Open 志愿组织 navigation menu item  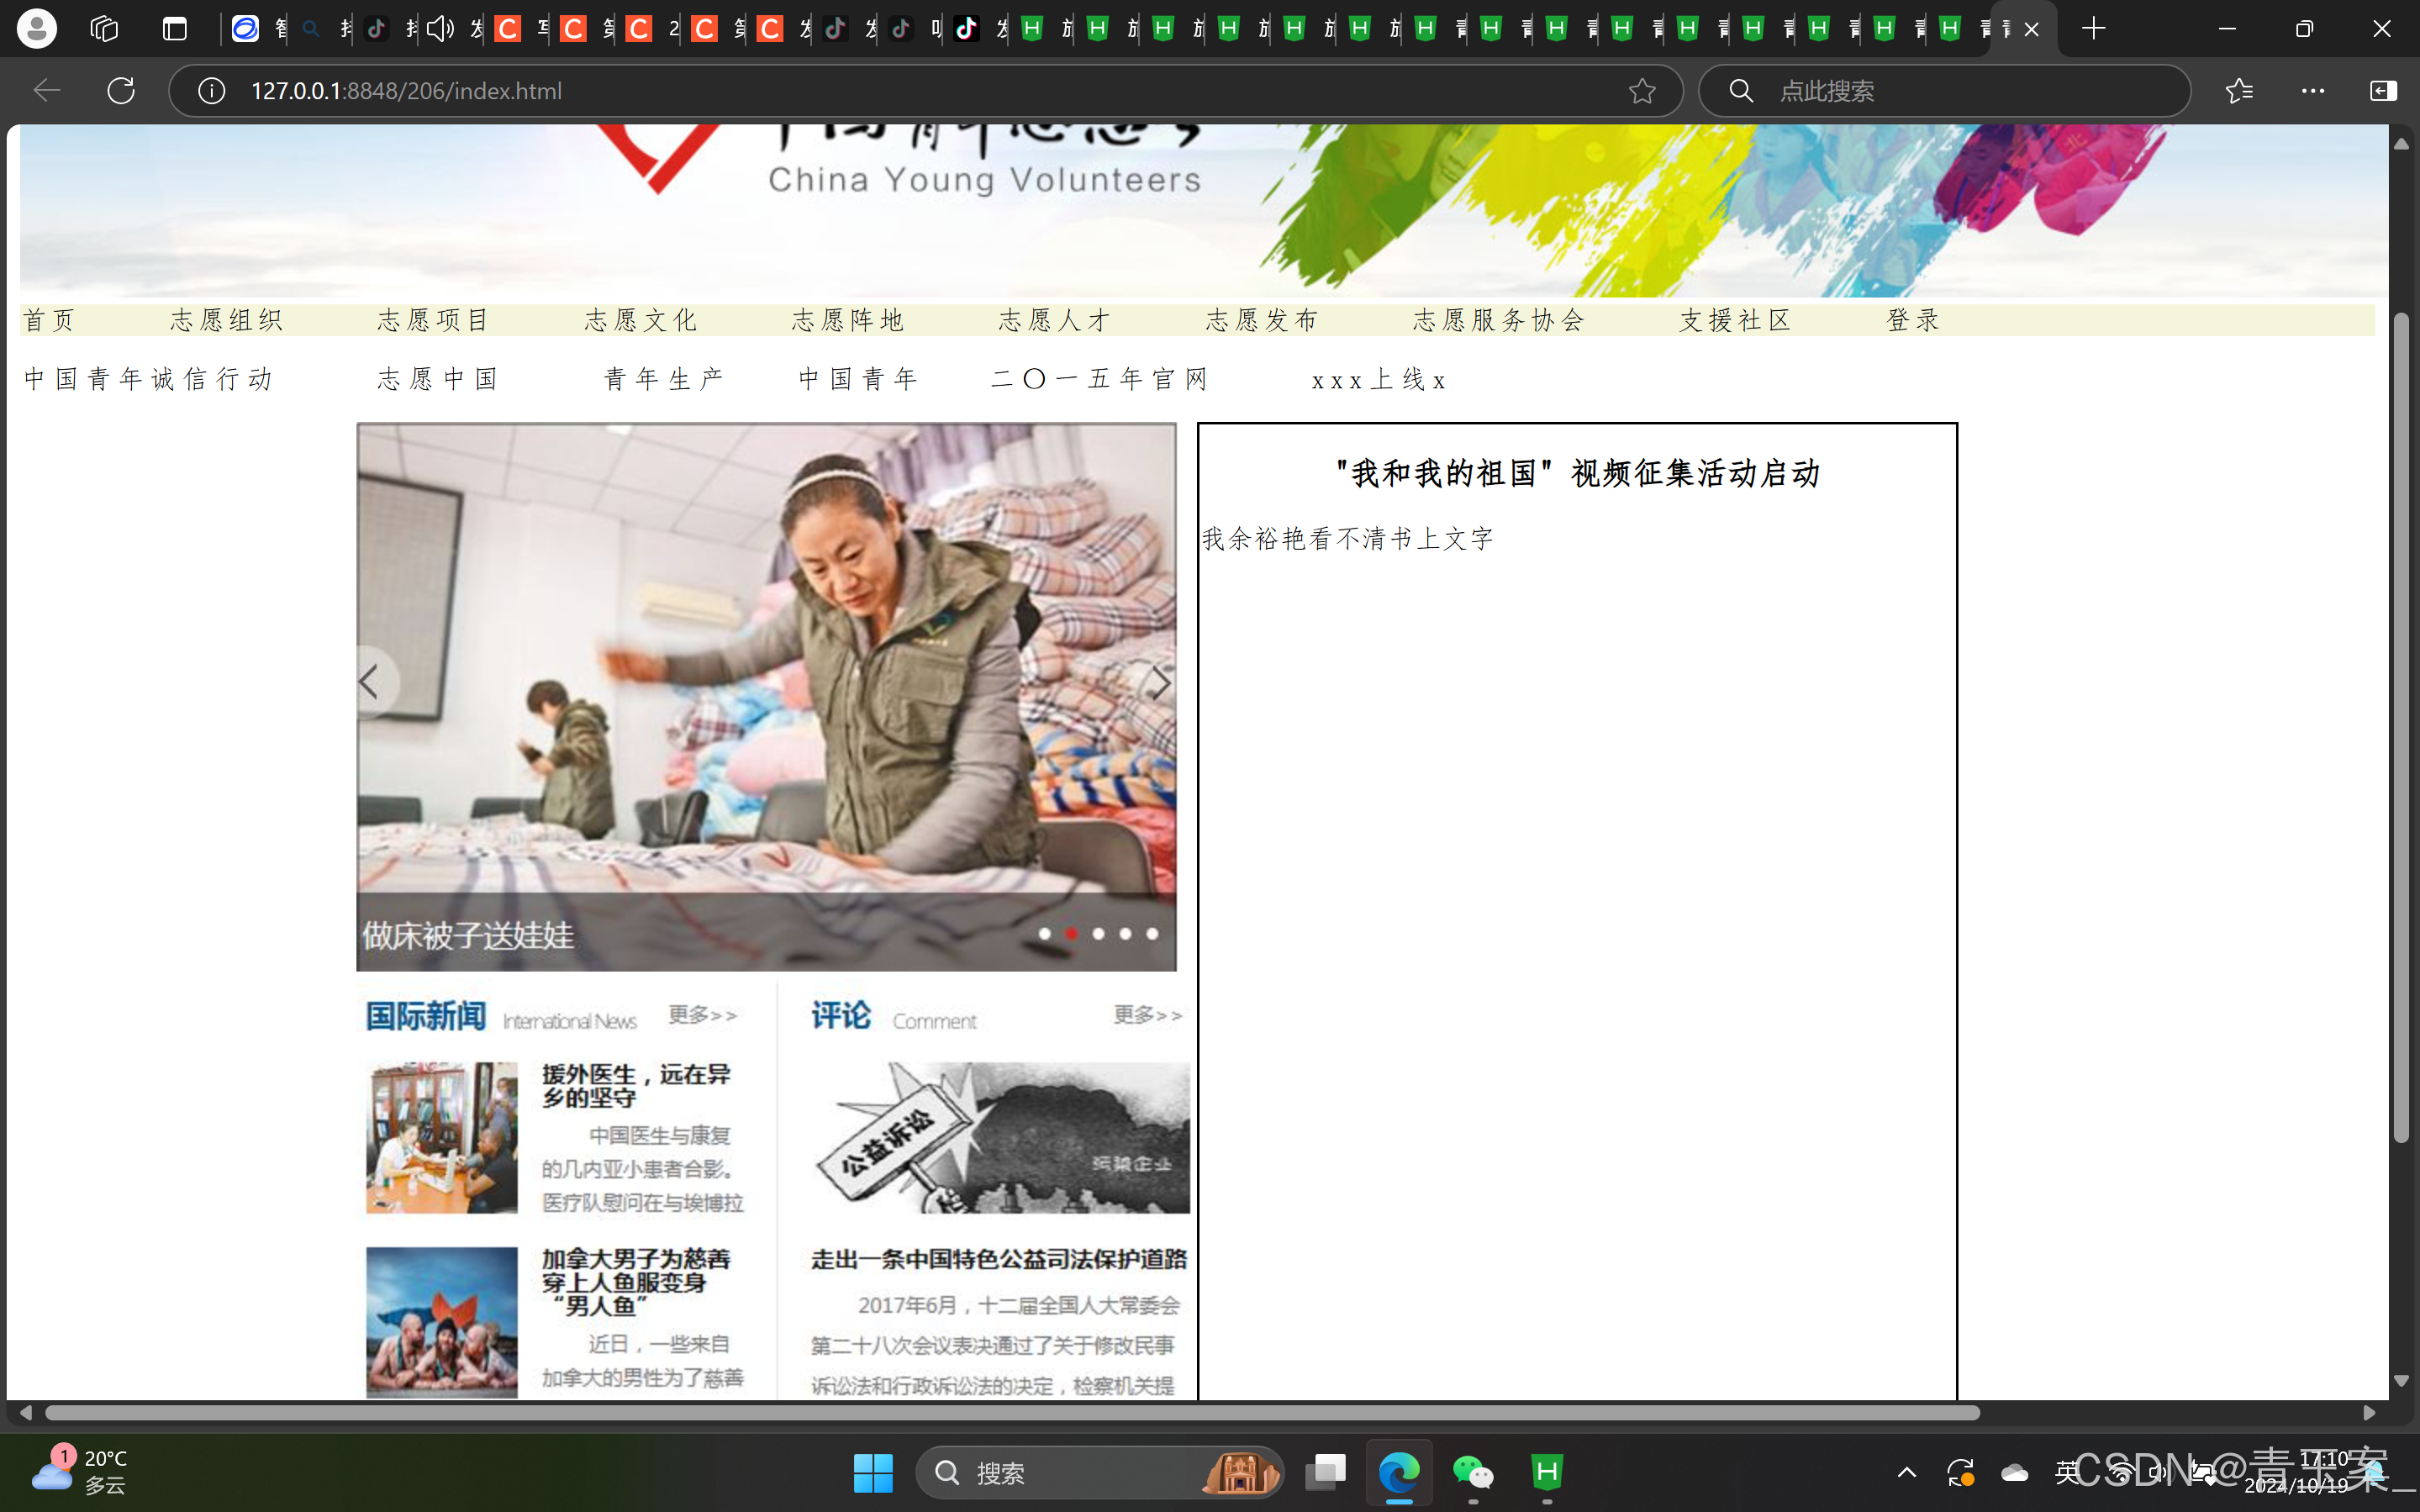tap(227, 320)
